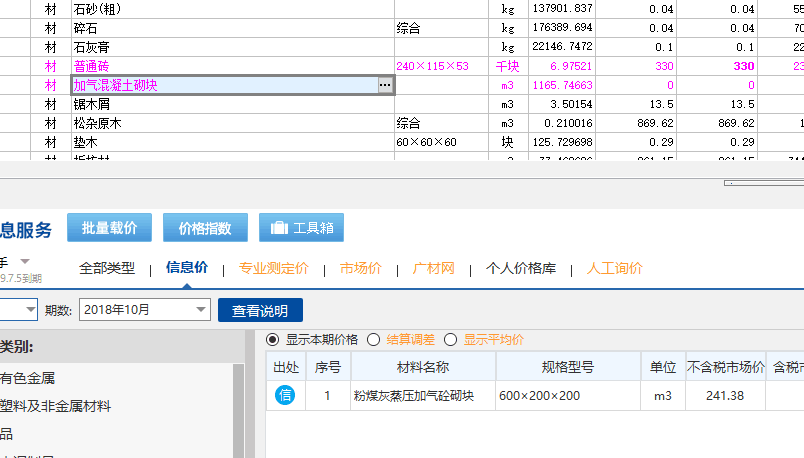Select the 普通砖 row name
804x458 pixels.
pyautogui.click(x=91, y=66)
